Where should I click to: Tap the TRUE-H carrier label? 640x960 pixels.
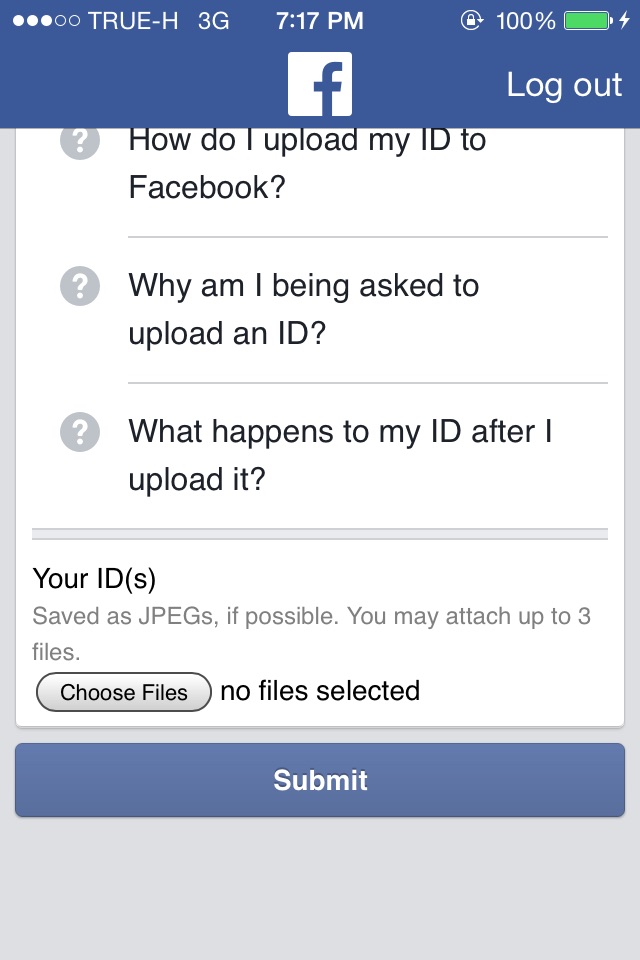133,21
